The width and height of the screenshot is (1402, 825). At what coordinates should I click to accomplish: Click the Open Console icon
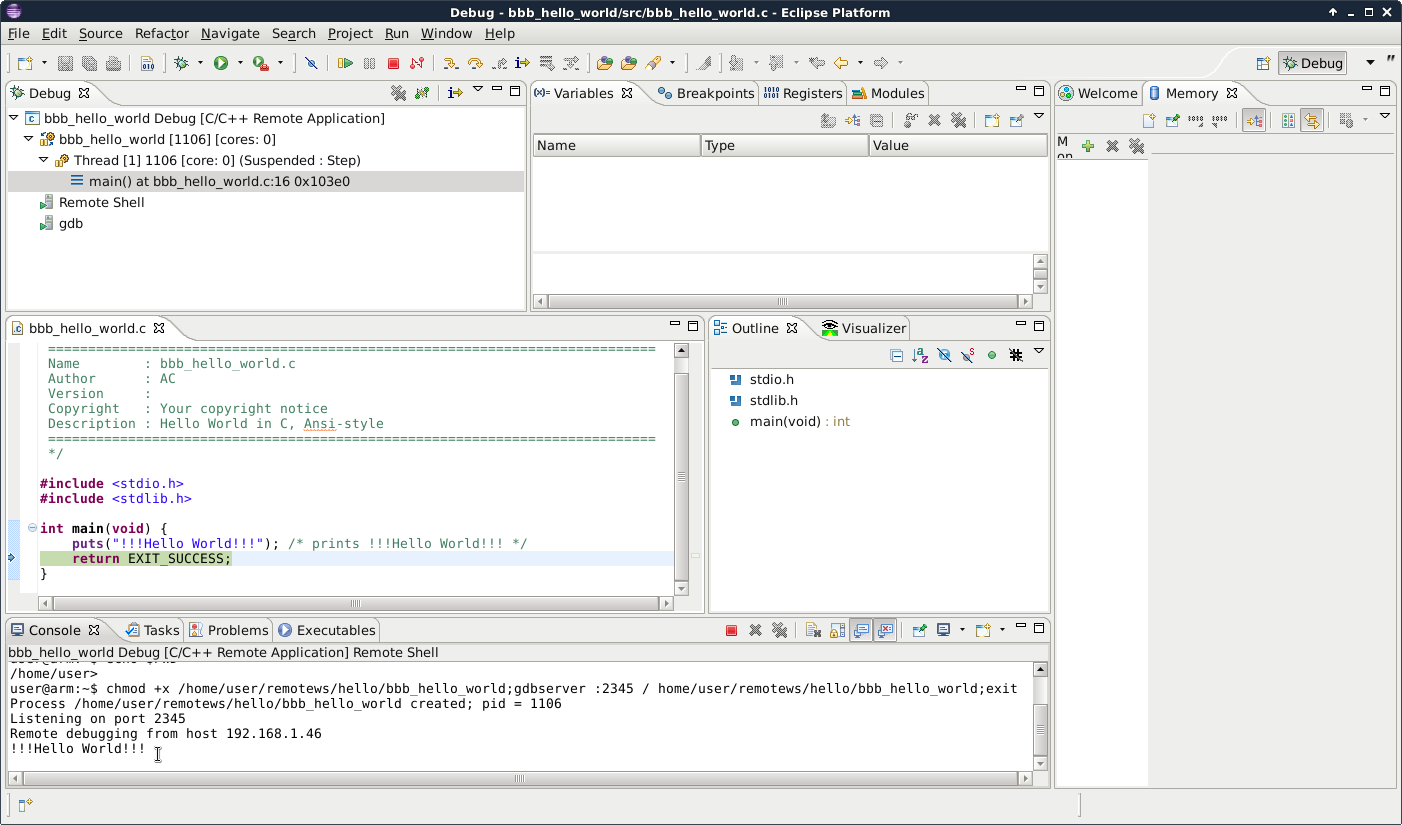[x=983, y=630]
